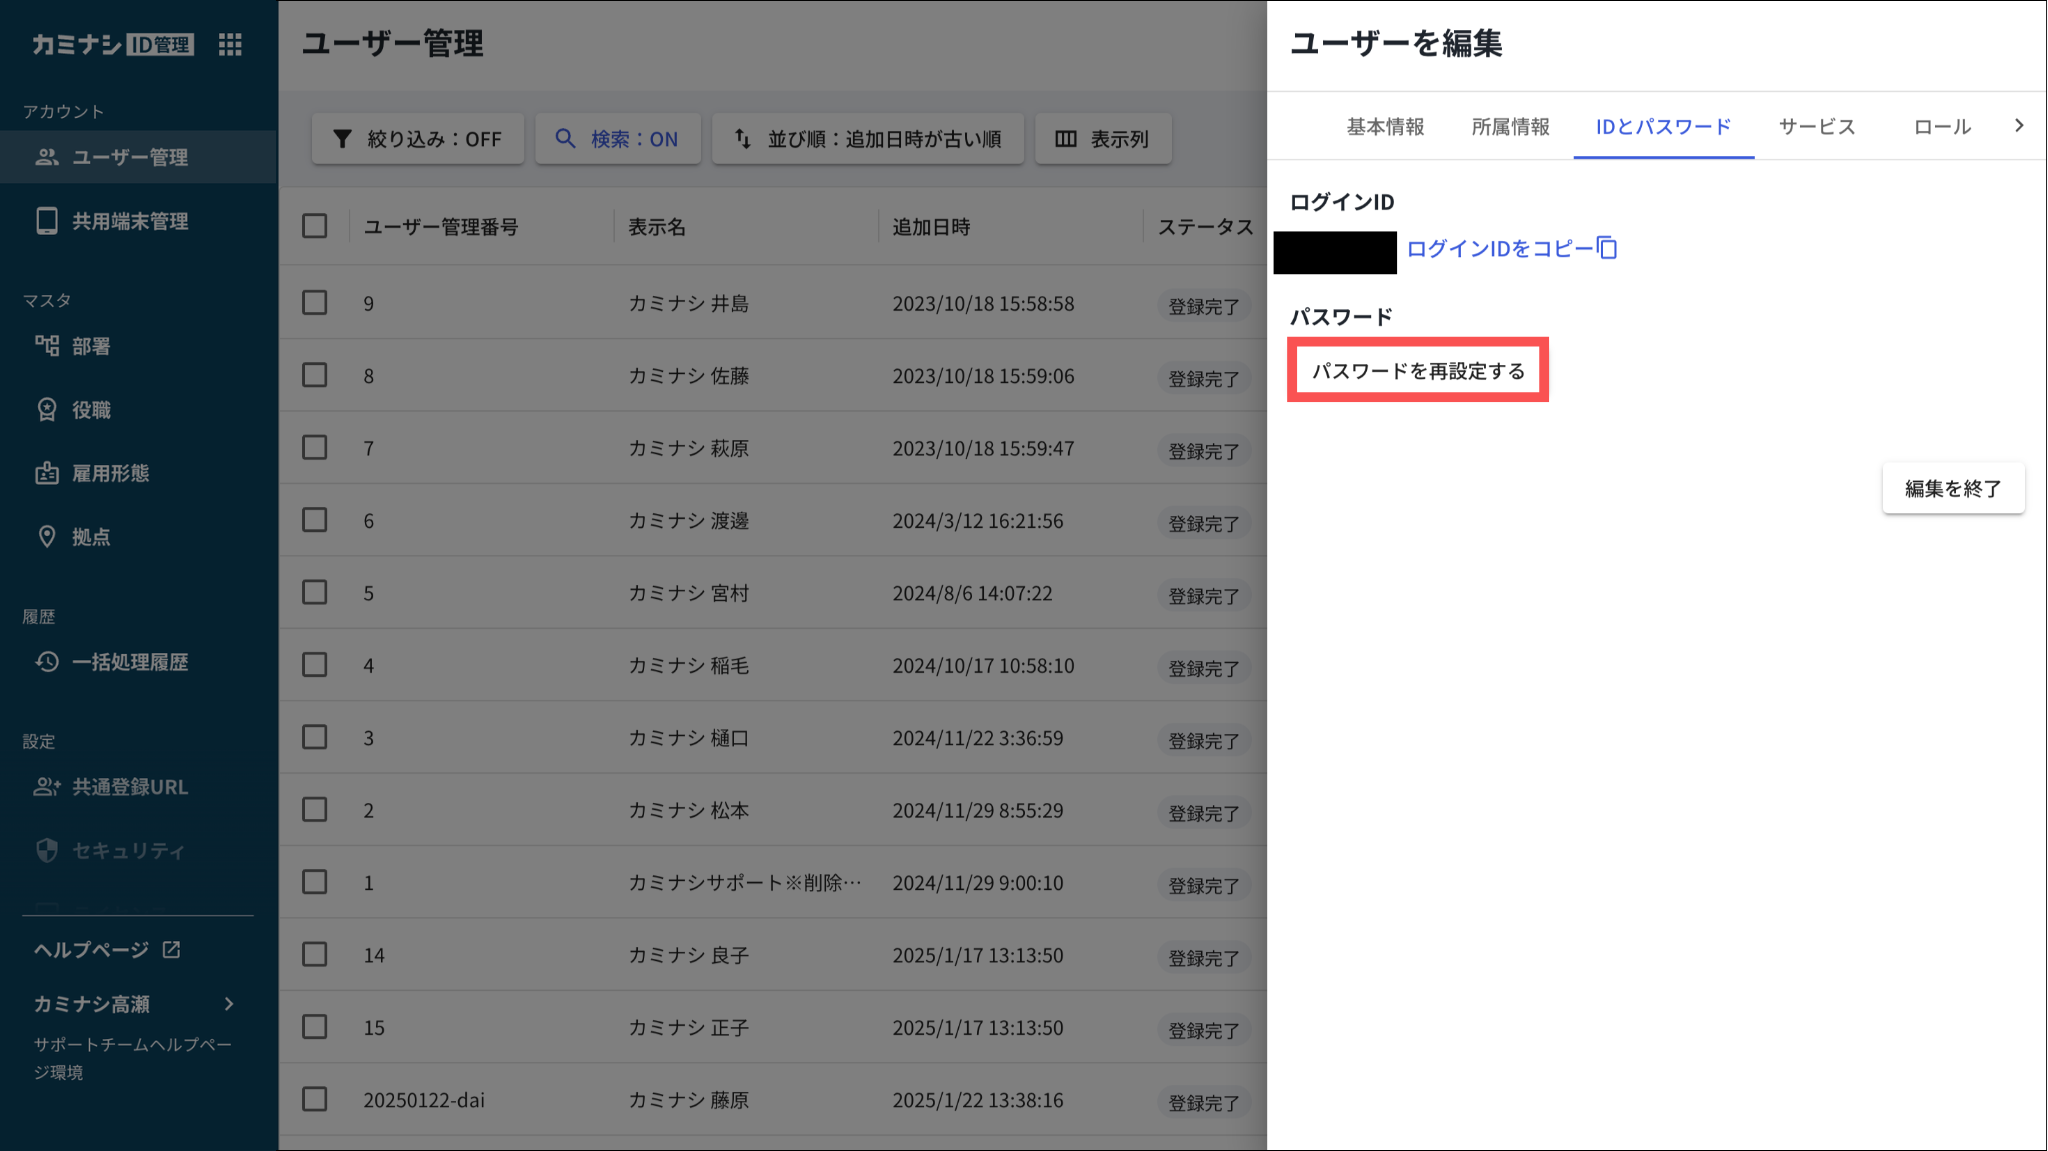Click the copy login ID icon
This screenshot has width=2048, height=1151.
1607,248
